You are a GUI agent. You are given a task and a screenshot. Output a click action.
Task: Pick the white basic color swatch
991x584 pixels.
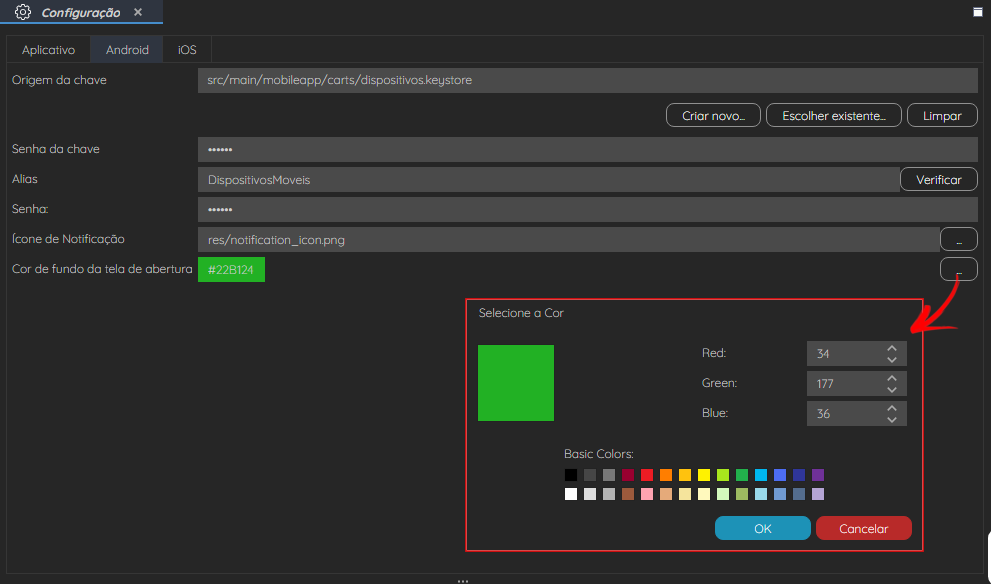pos(571,494)
